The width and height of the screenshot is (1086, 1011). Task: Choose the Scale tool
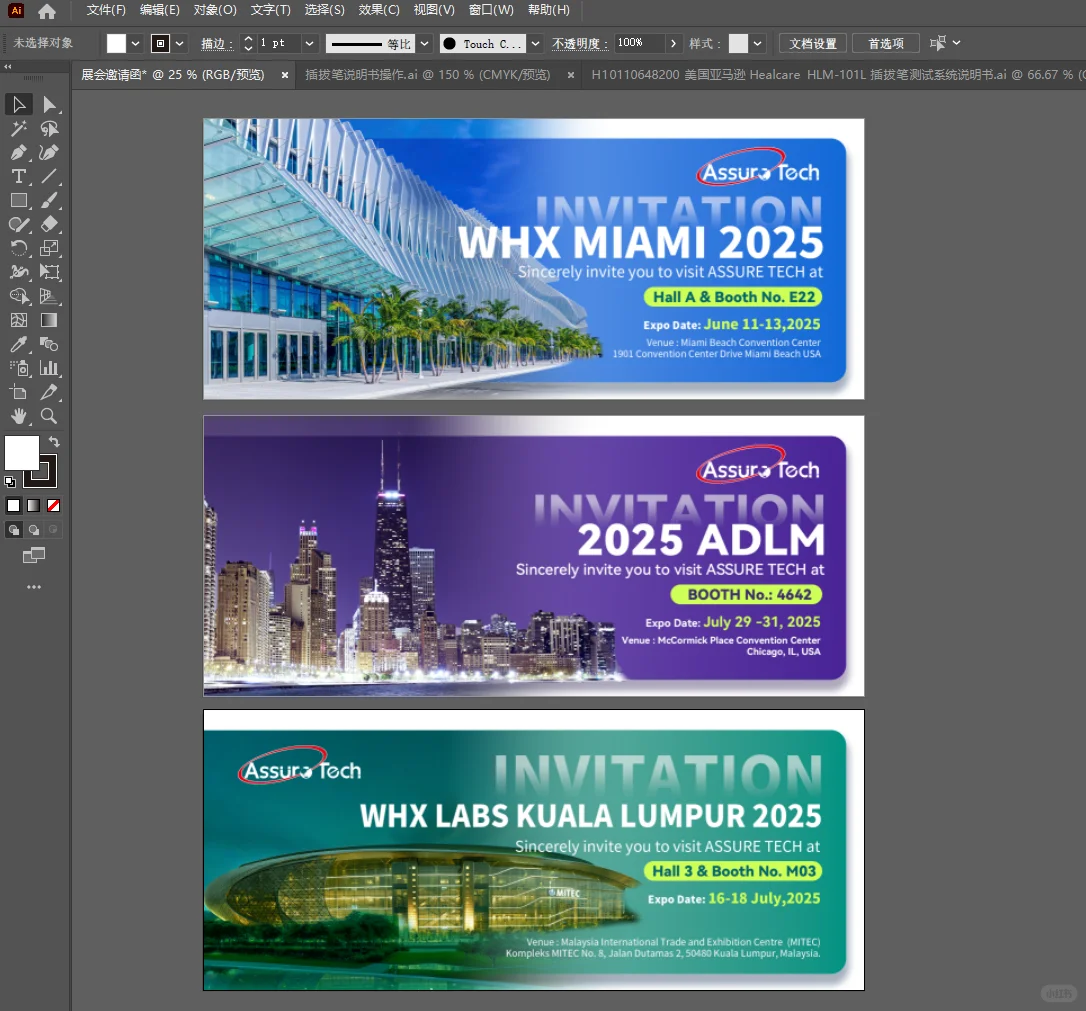pos(48,248)
